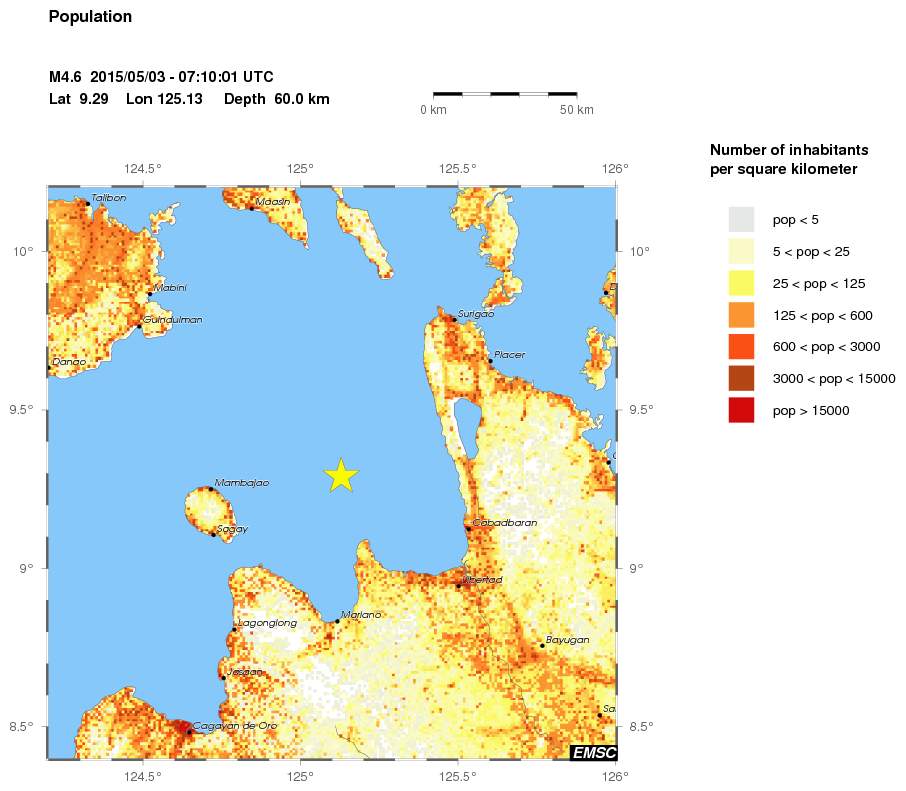Viewport: 906px width, 791px height.
Task: Select the Cabadbaran city marker
Action: point(468,528)
